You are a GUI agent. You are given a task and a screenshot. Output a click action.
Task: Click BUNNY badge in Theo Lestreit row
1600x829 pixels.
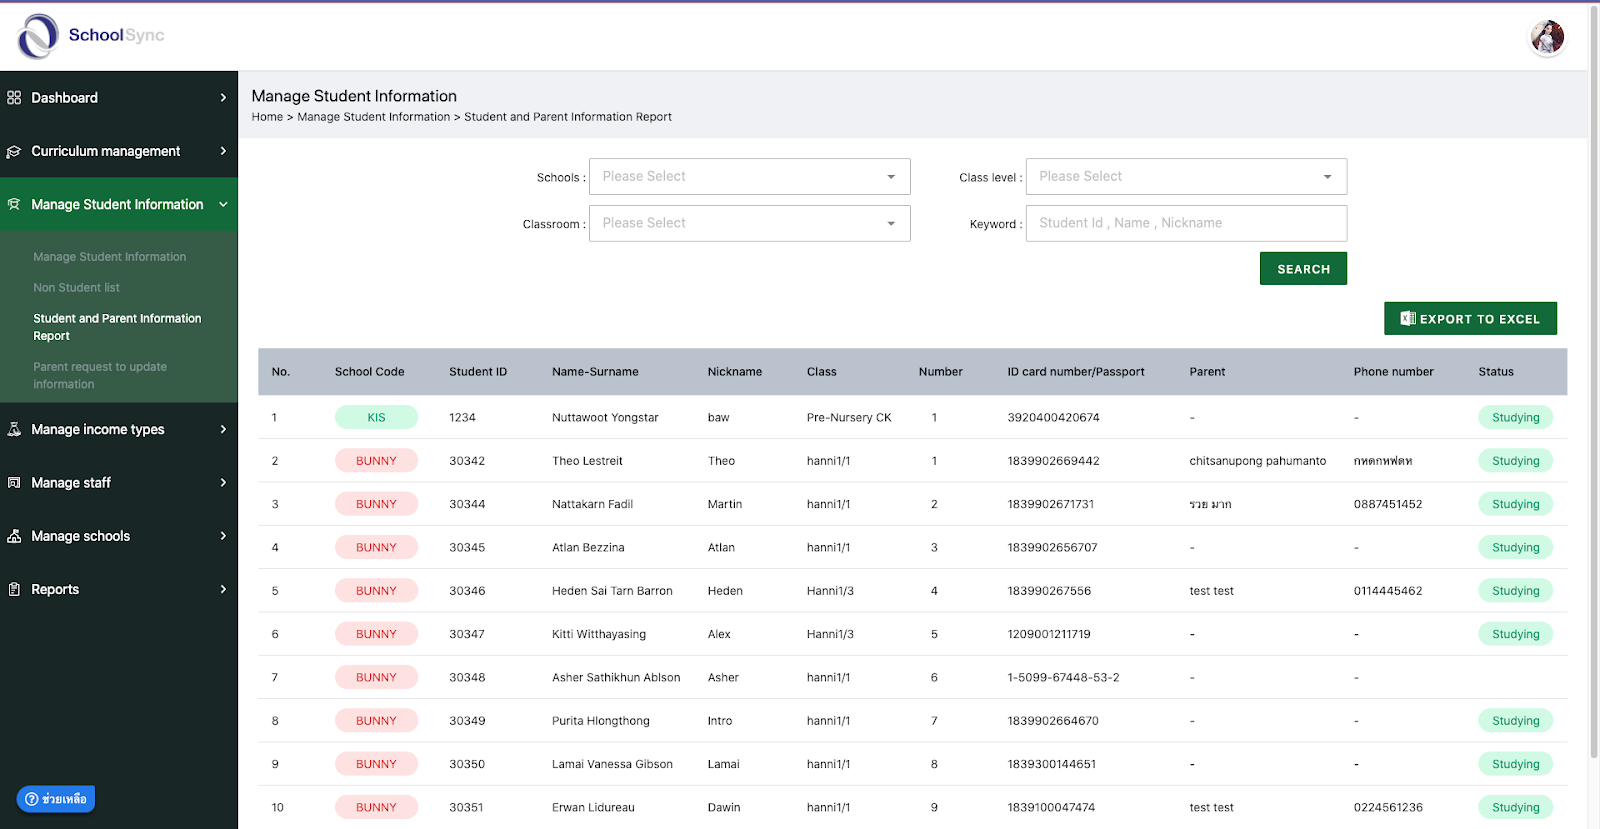click(376, 461)
